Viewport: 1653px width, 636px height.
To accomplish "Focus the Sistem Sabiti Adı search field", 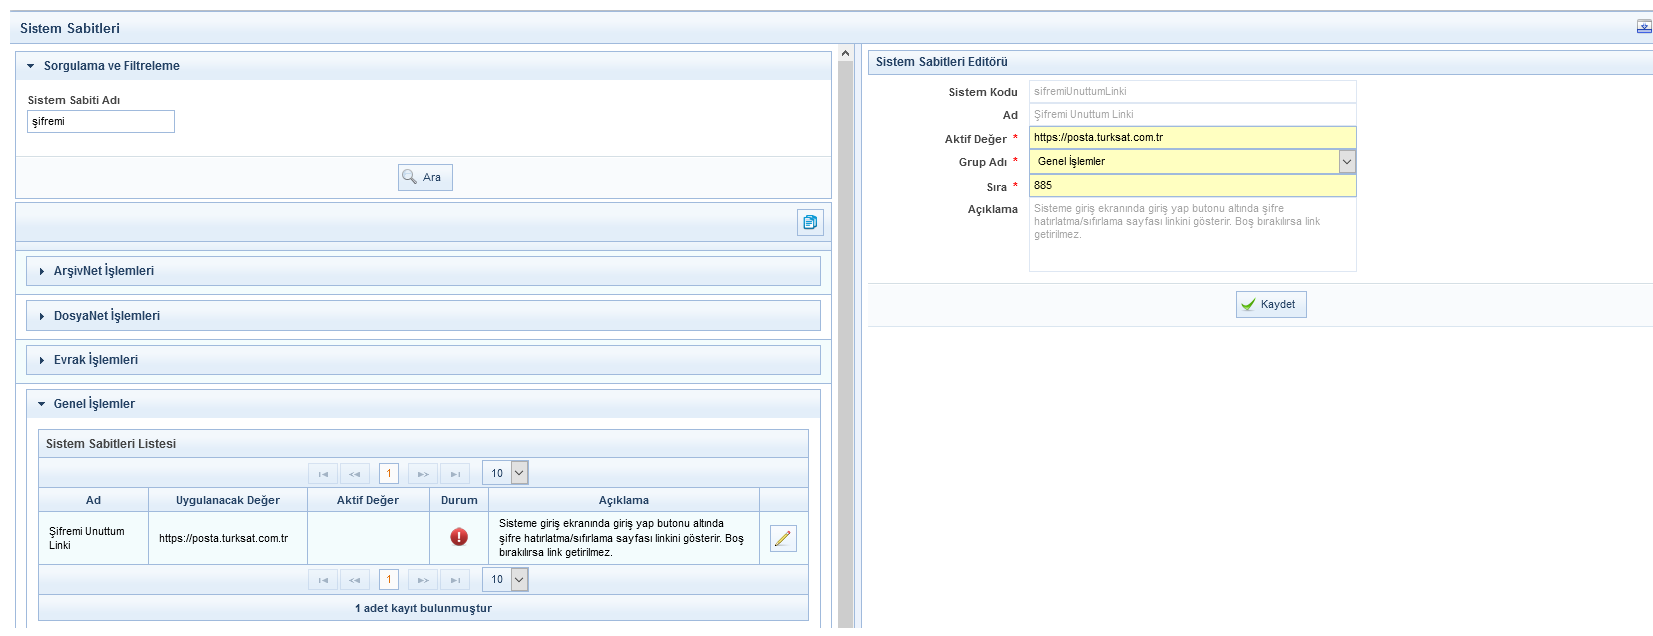I will [x=101, y=122].
